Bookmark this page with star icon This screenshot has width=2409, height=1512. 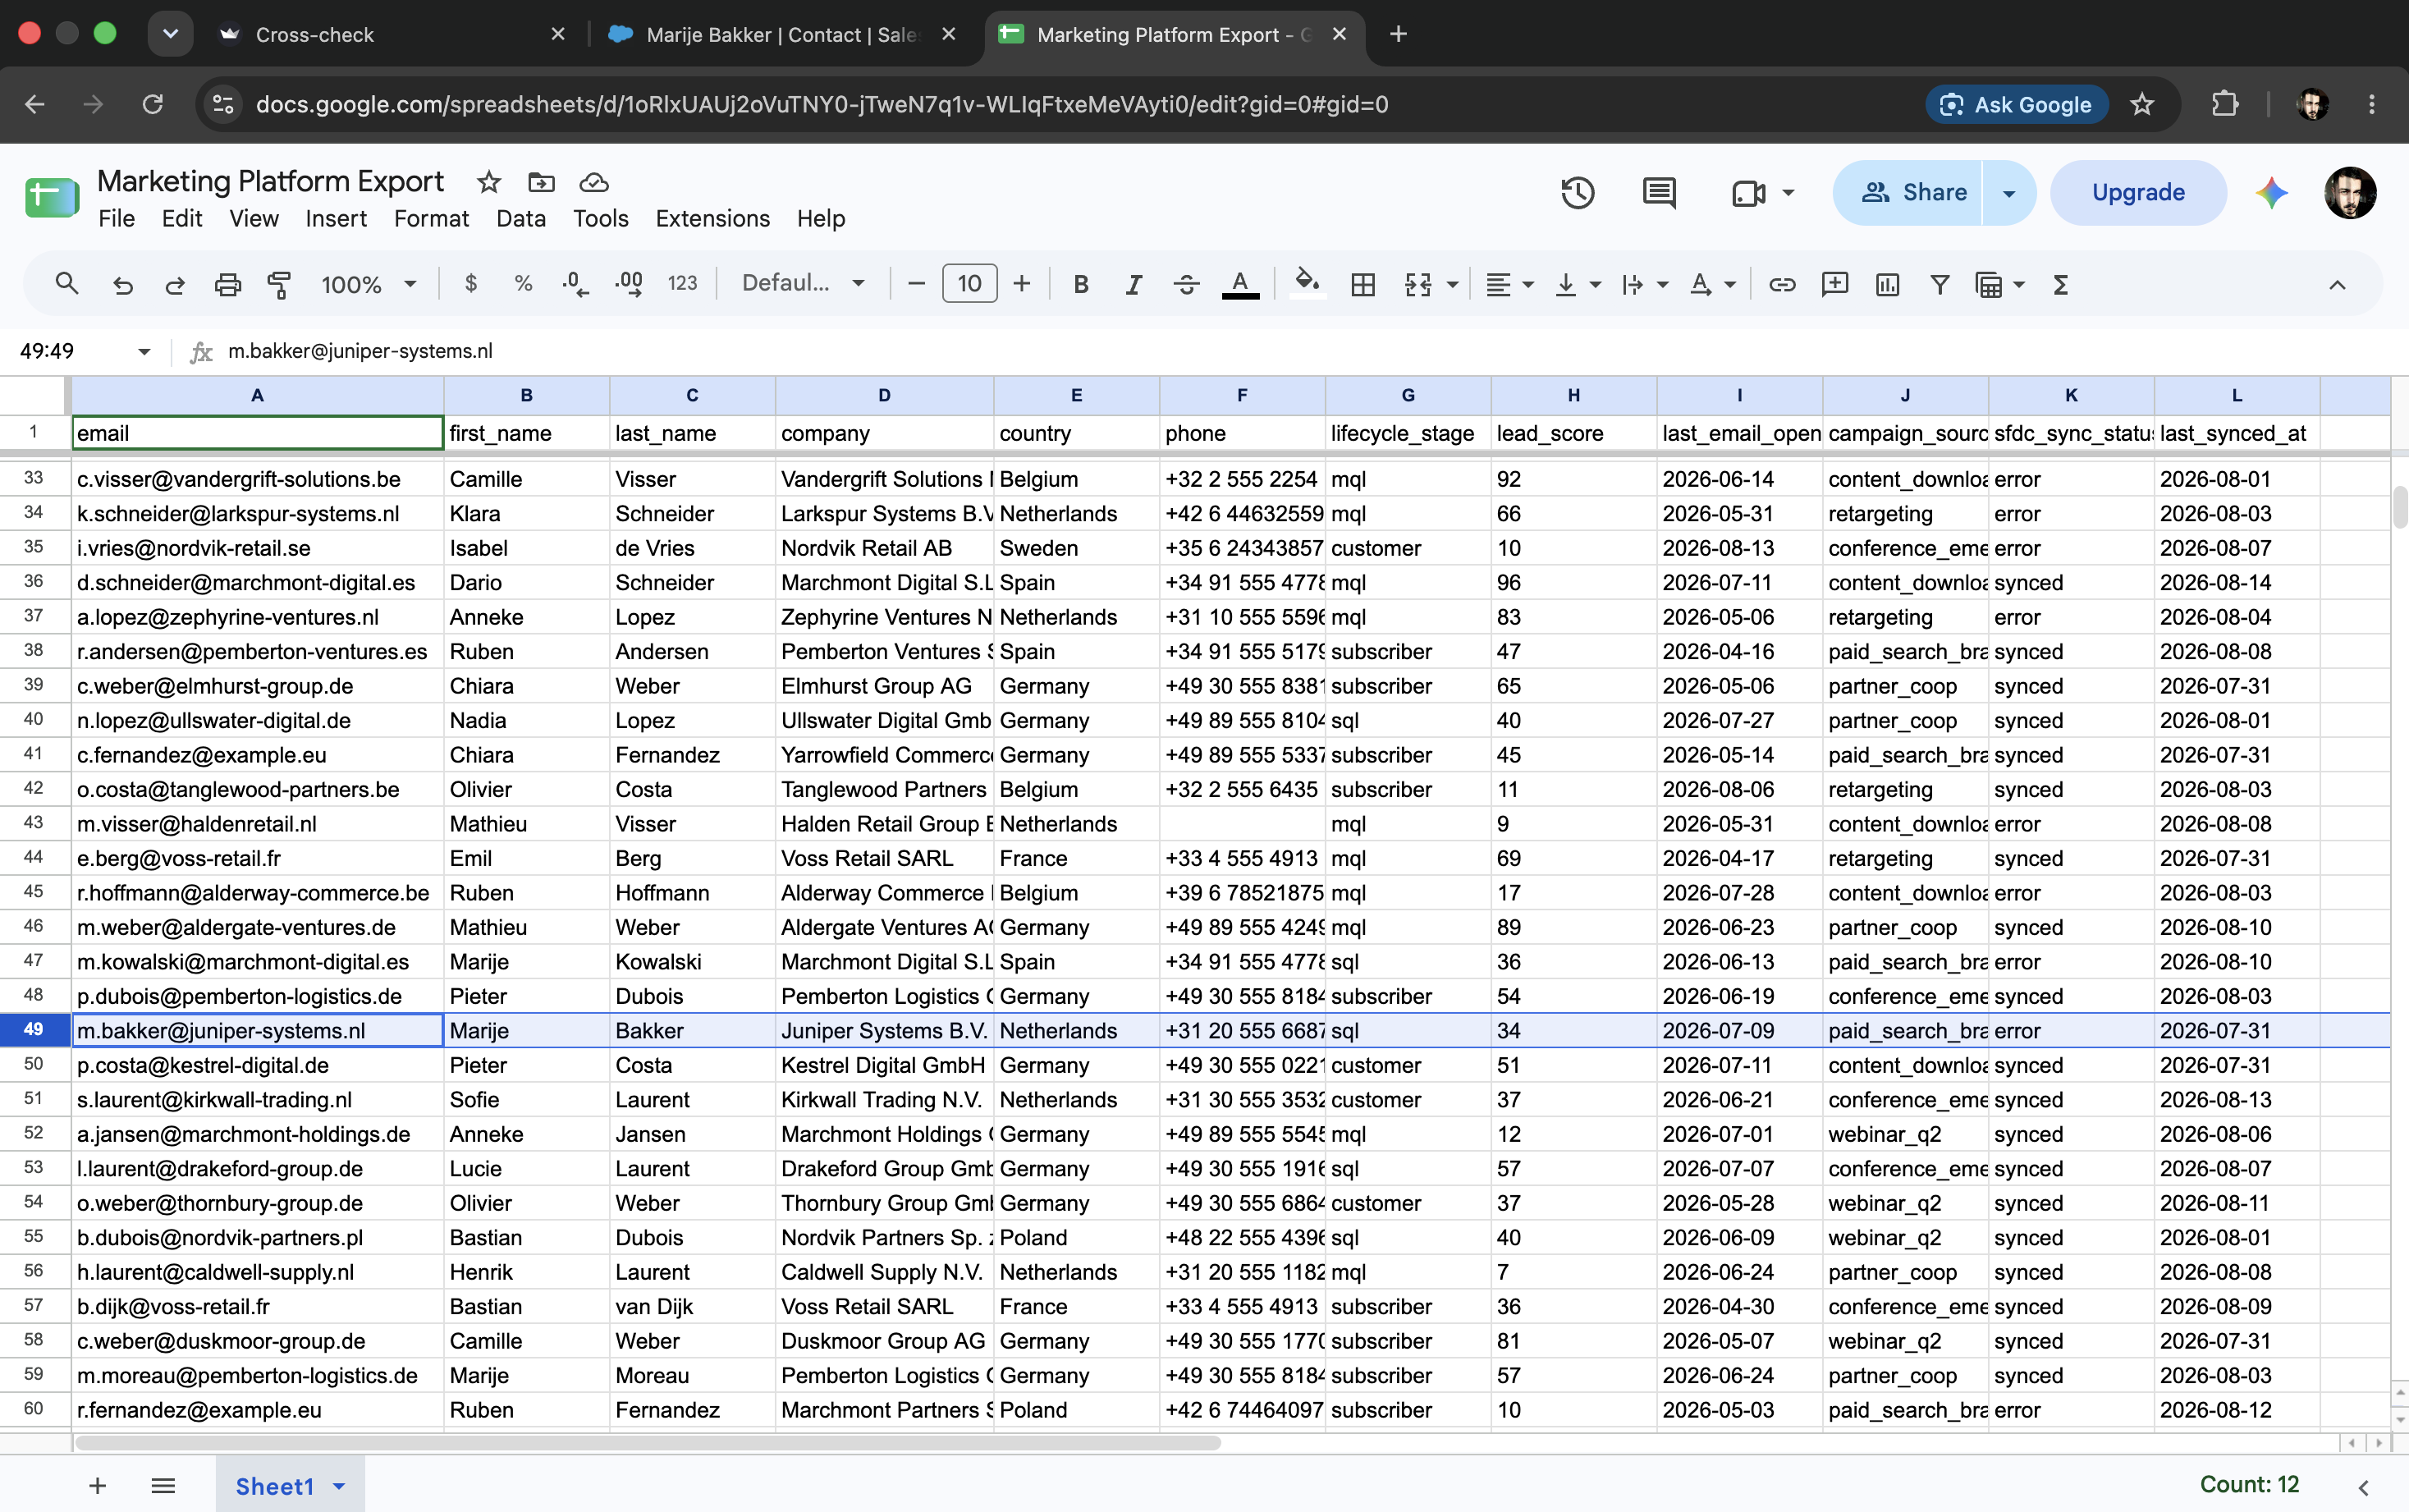click(2141, 104)
